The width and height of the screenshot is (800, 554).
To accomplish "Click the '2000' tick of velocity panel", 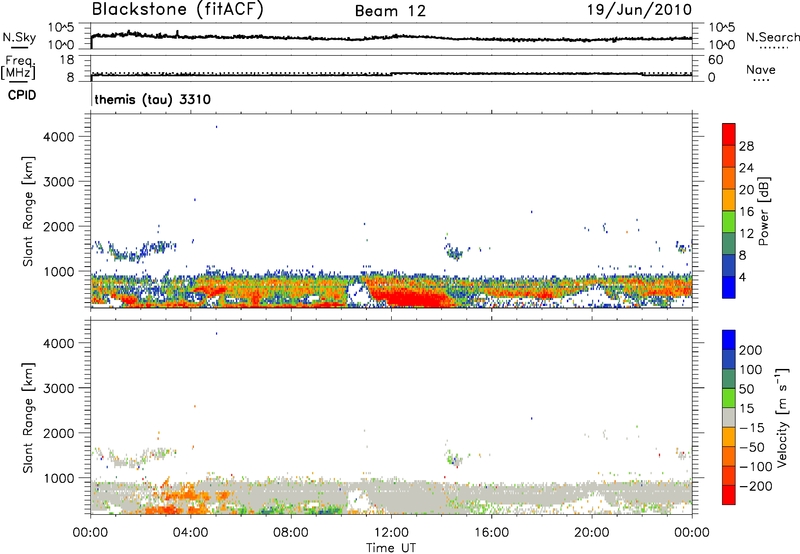I will tap(59, 433).
